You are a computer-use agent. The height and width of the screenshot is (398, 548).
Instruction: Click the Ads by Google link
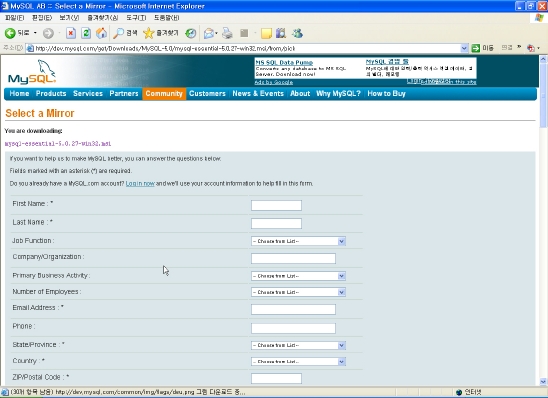(x=274, y=82)
